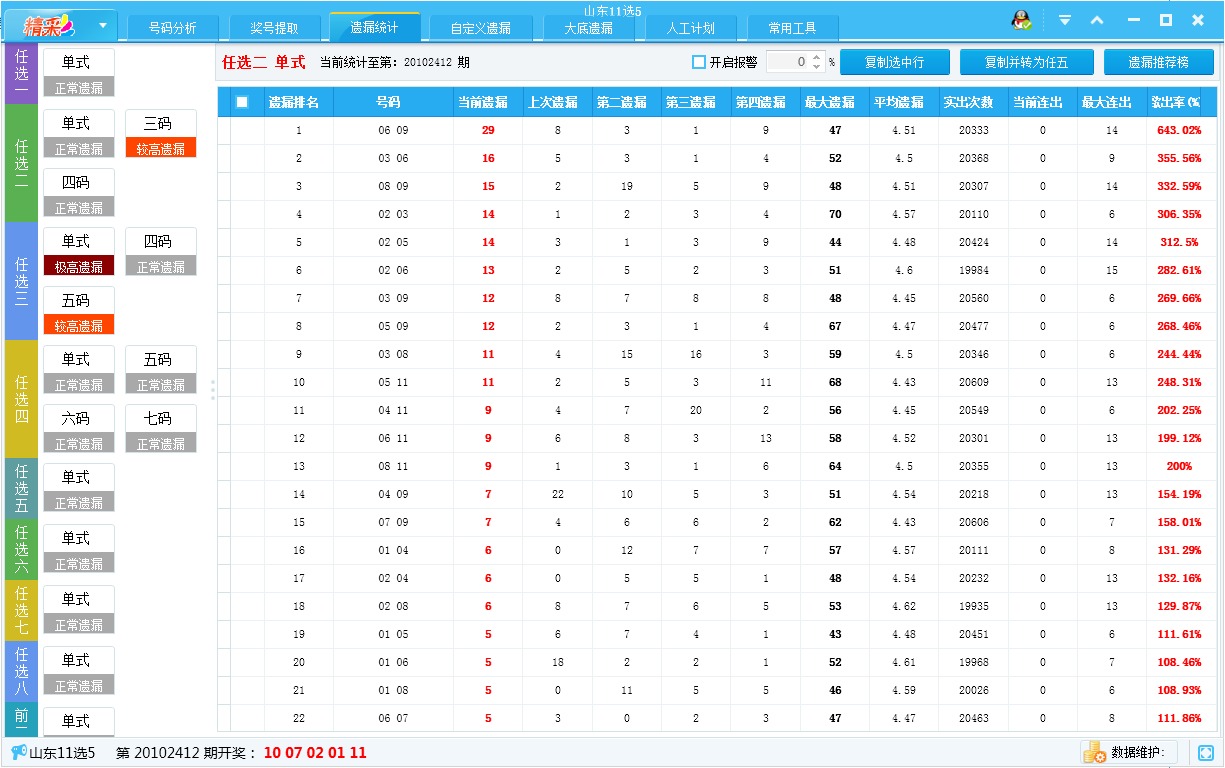Screen dimensions: 1225x768
Task: Switch to the 自定义遗漏 tab
Action: click(x=481, y=28)
